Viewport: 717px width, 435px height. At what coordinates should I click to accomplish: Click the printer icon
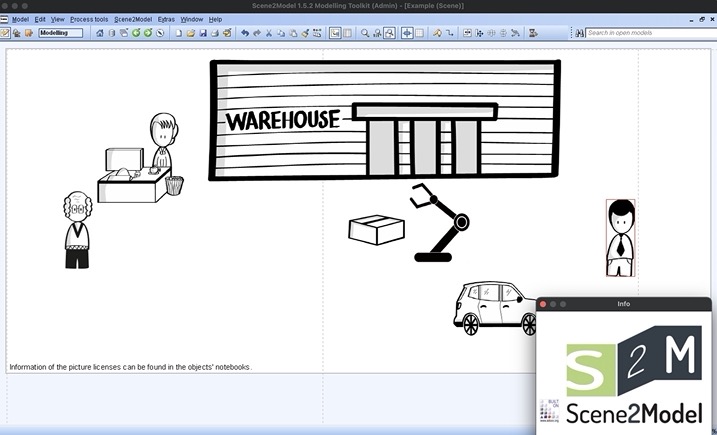tap(215, 33)
